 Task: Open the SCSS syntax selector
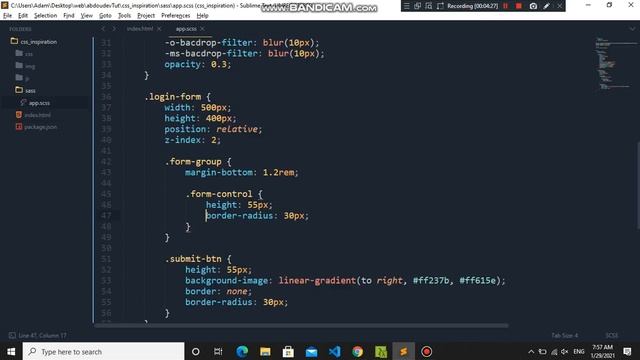(611, 336)
